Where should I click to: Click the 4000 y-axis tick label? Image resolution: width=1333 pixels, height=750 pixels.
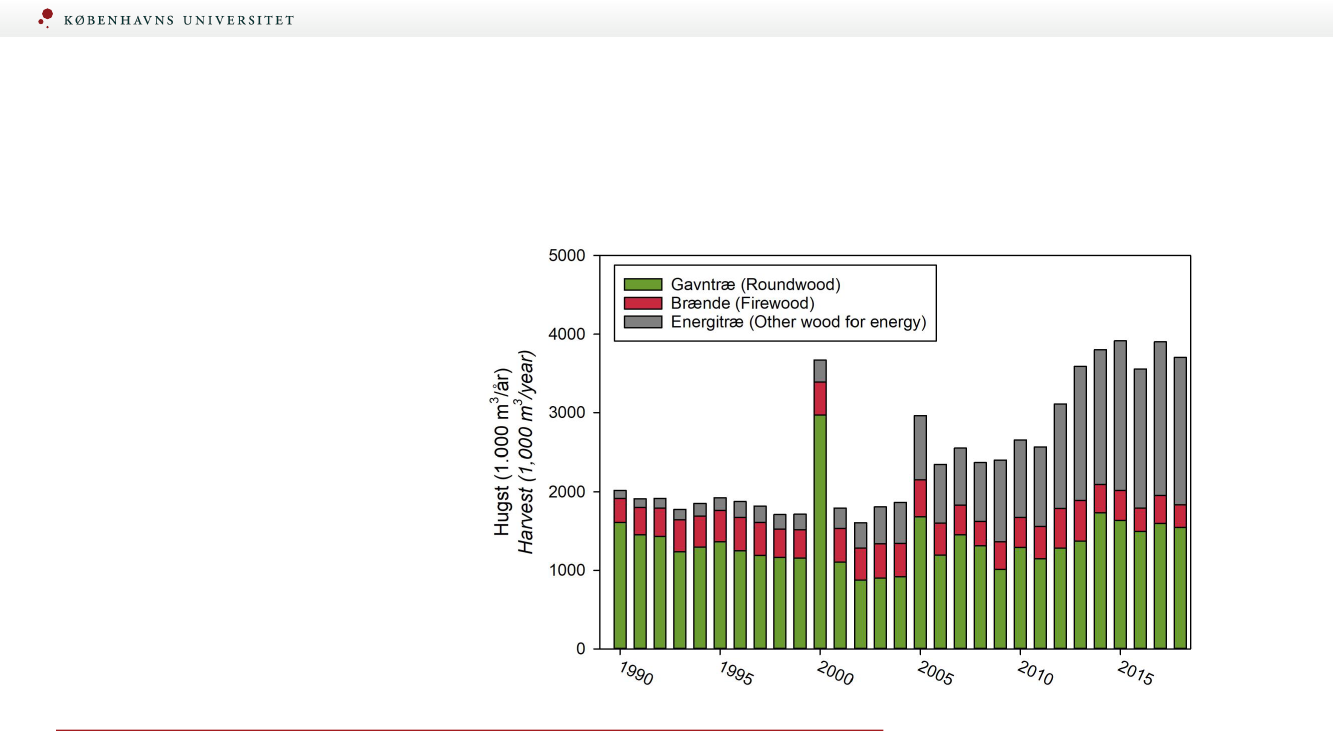click(x=566, y=334)
